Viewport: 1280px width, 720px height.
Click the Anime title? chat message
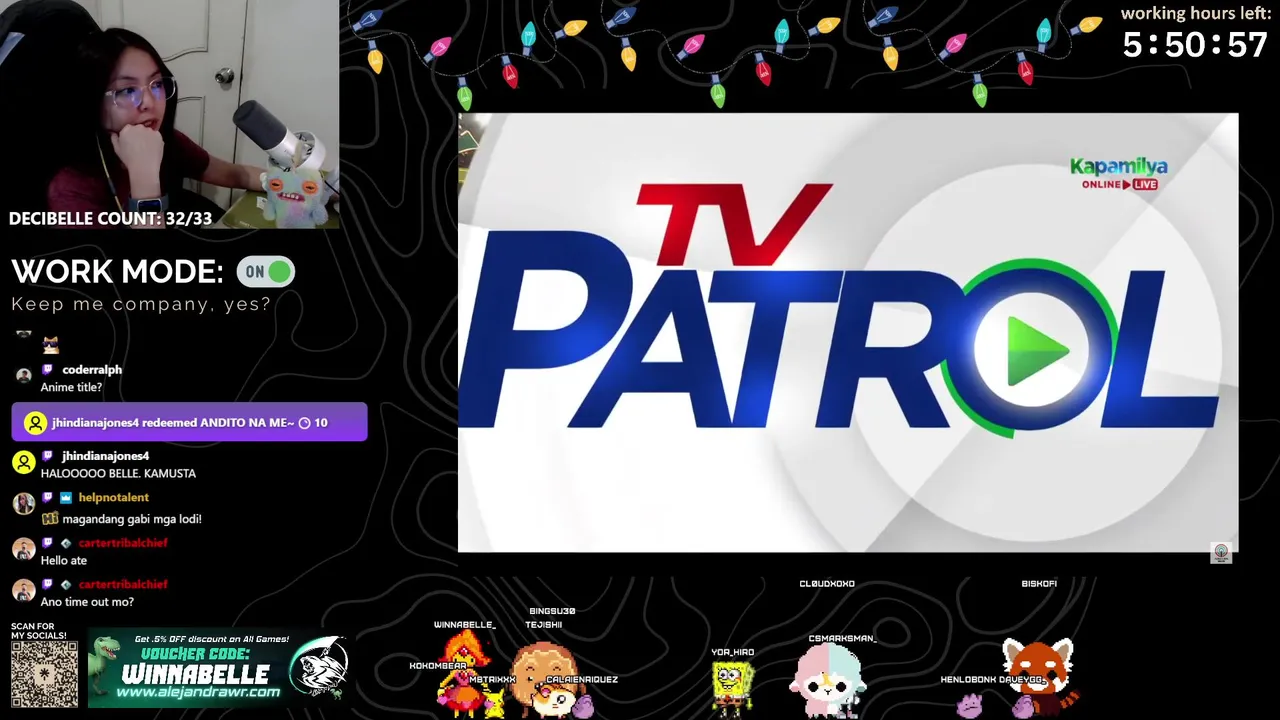pyautogui.click(x=71, y=388)
